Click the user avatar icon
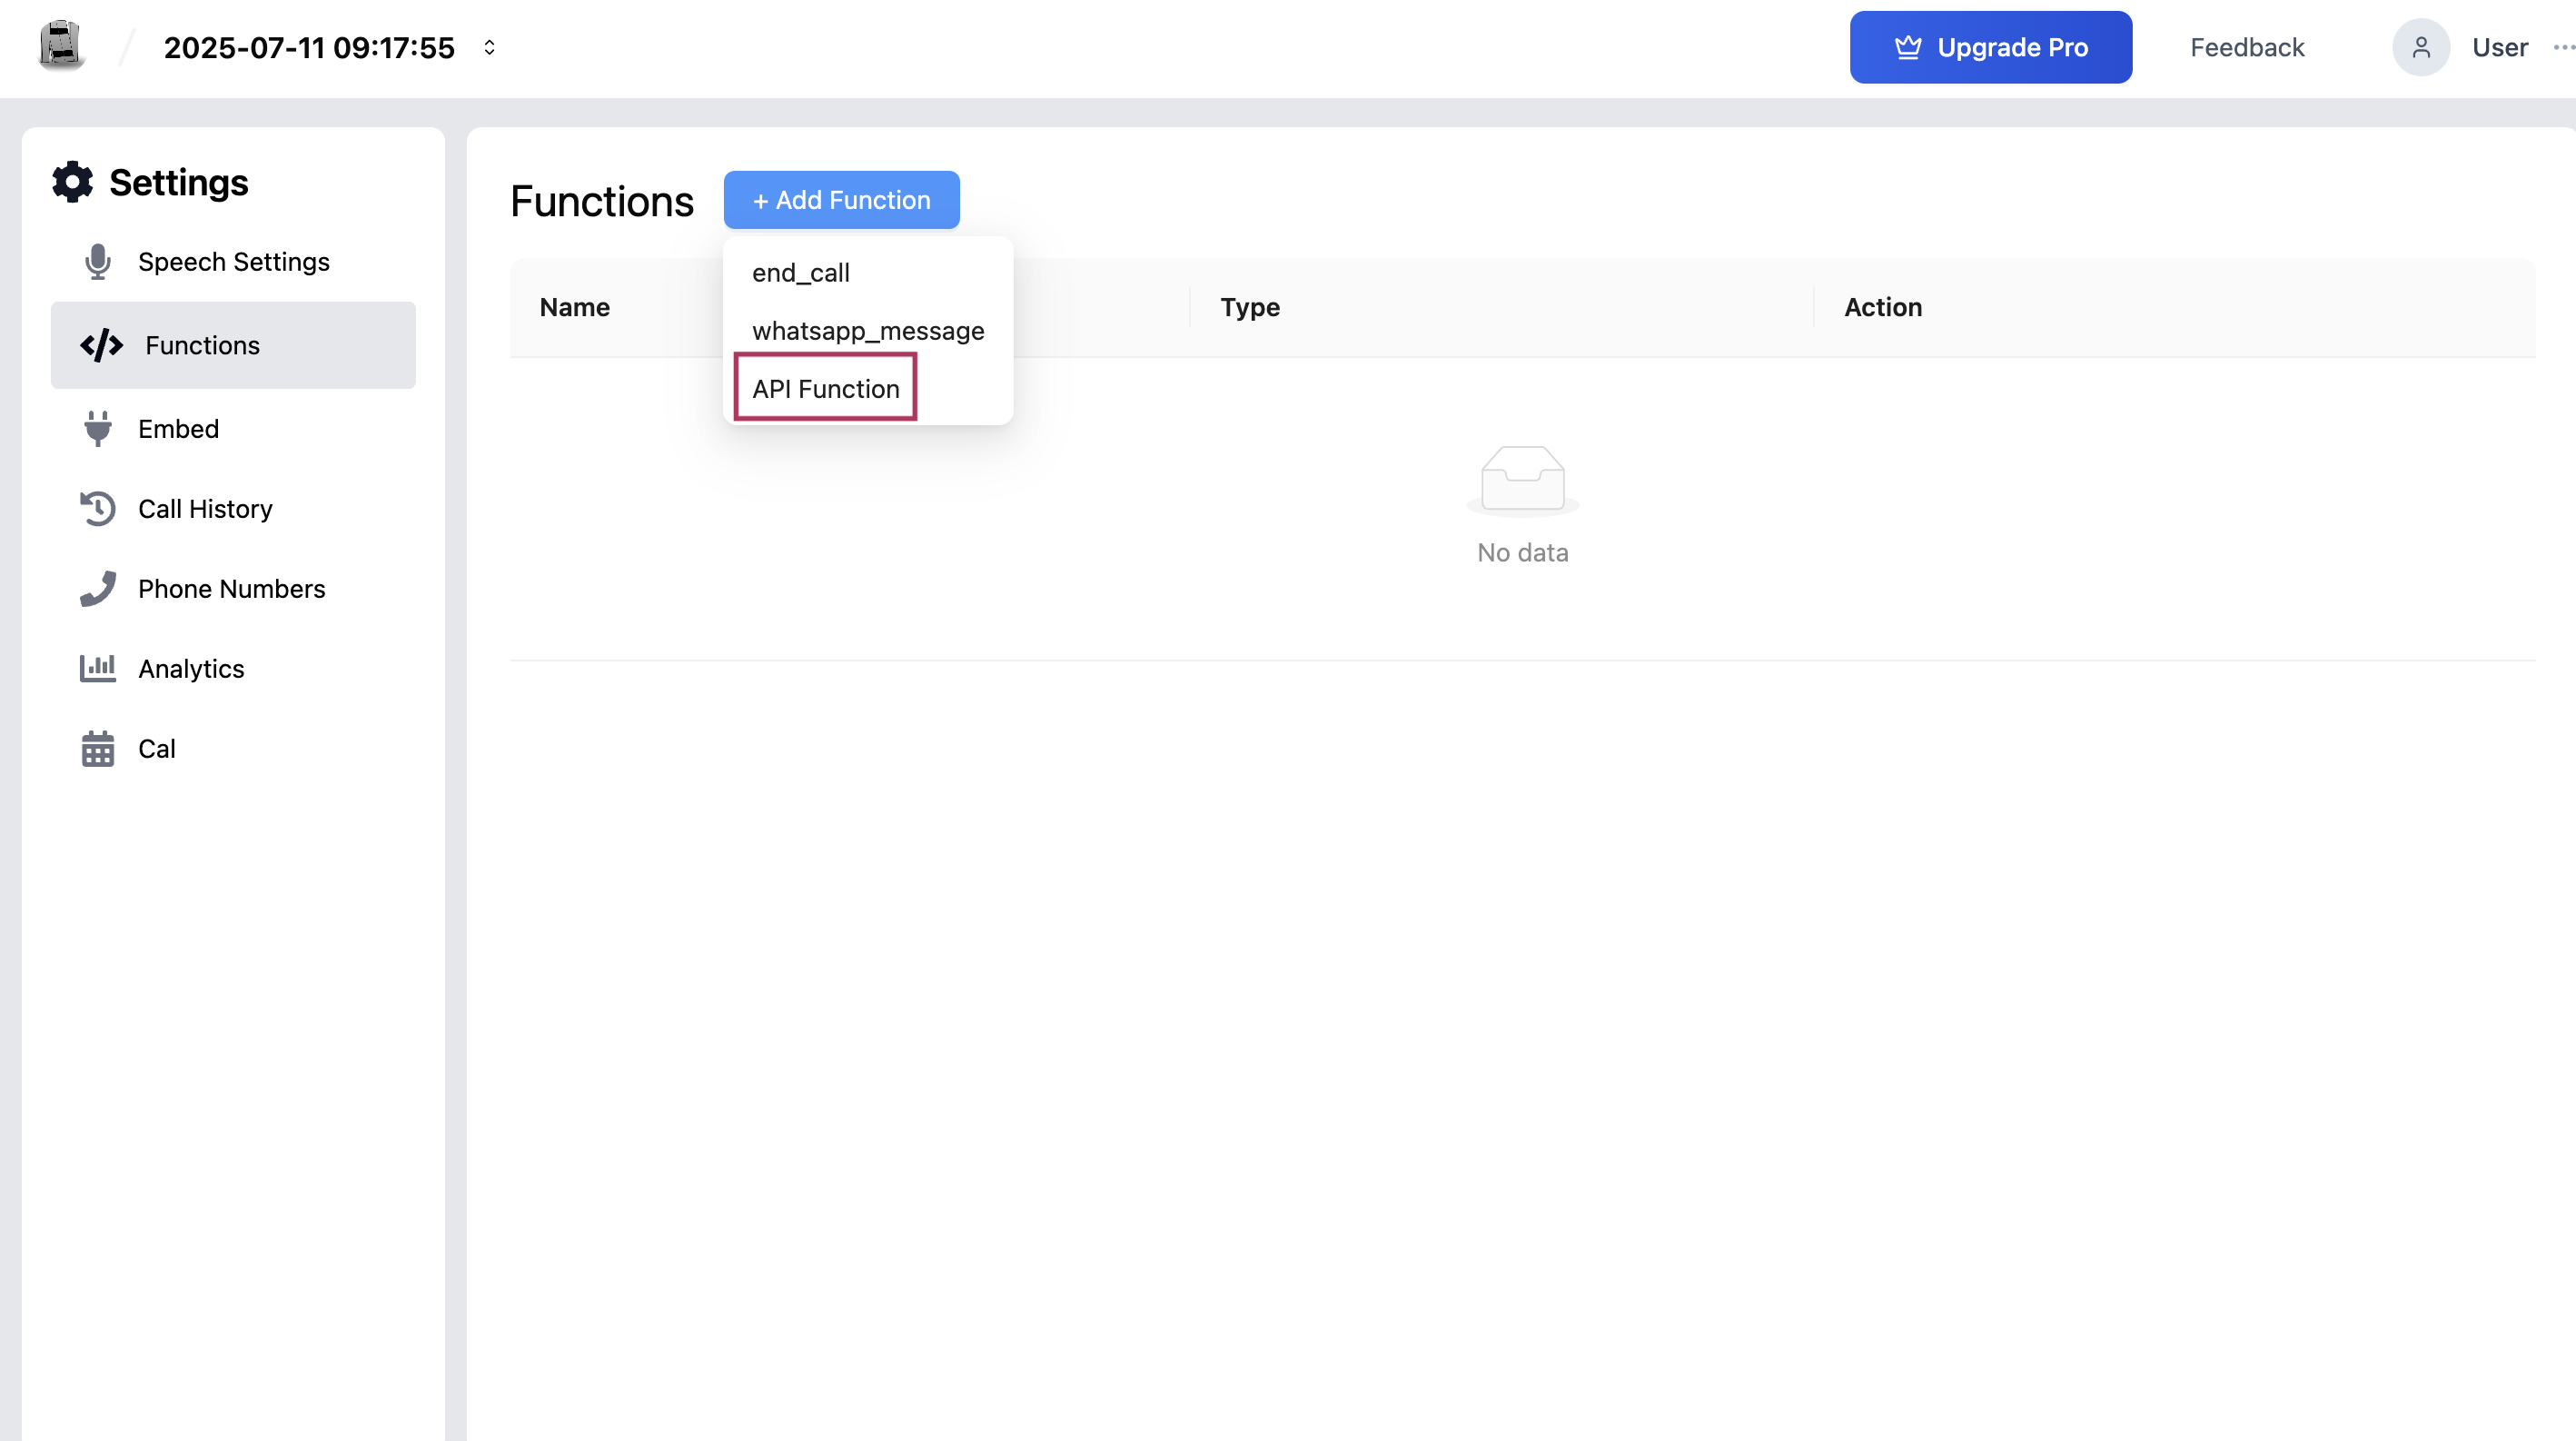2576x1441 pixels. pyautogui.click(x=2421, y=47)
